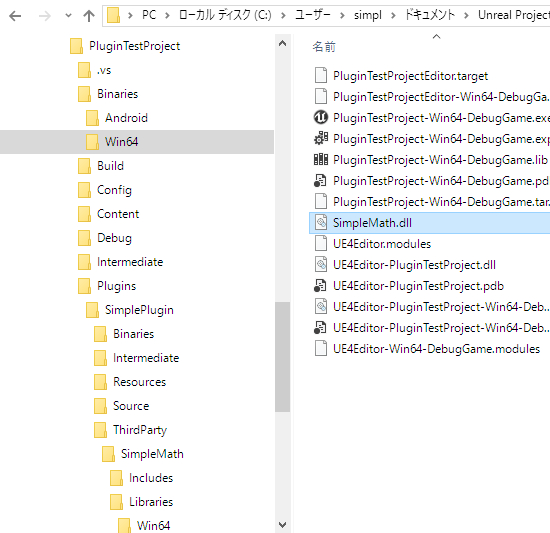Screen dimensions: 550x533
Task: Go back with the back arrow
Action: click(x=15, y=16)
